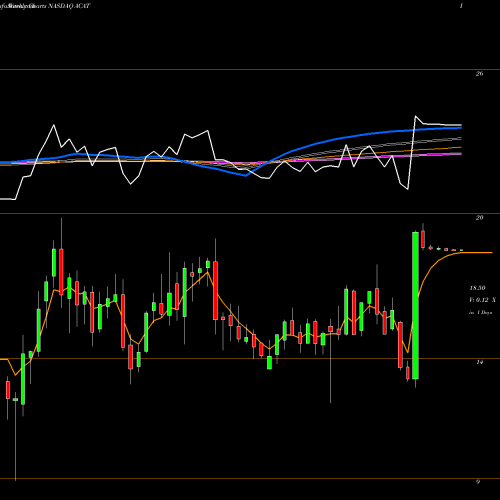
Task: Click the 14 price axis label
Action: click(479, 362)
